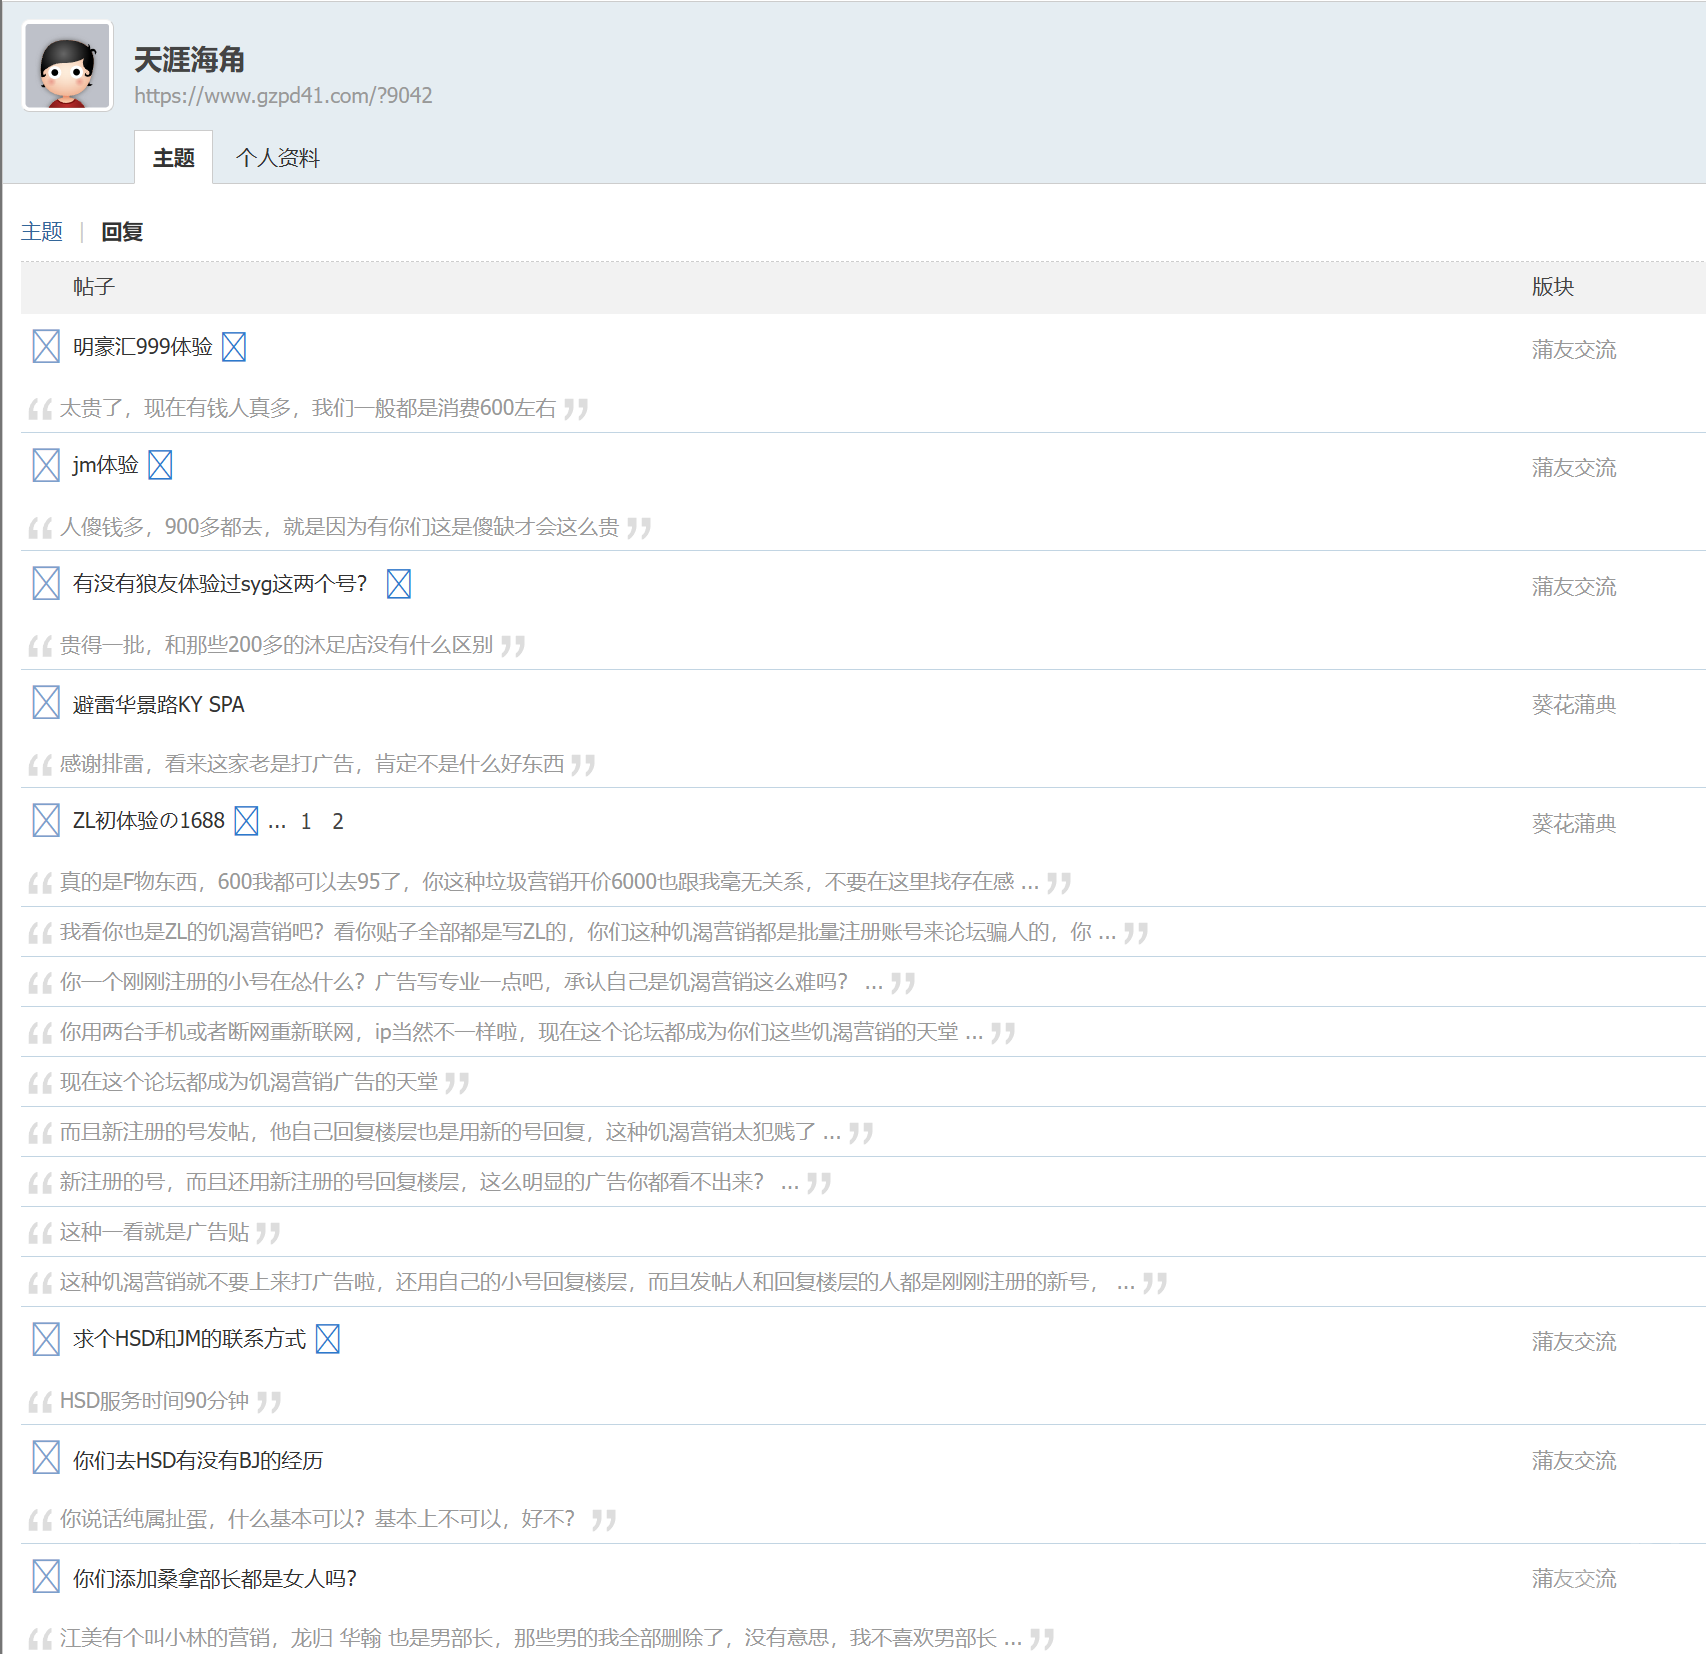Click the icon after jm体验 title
This screenshot has width=1706, height=1654.
pyautogui.click(x=161, y=465)
